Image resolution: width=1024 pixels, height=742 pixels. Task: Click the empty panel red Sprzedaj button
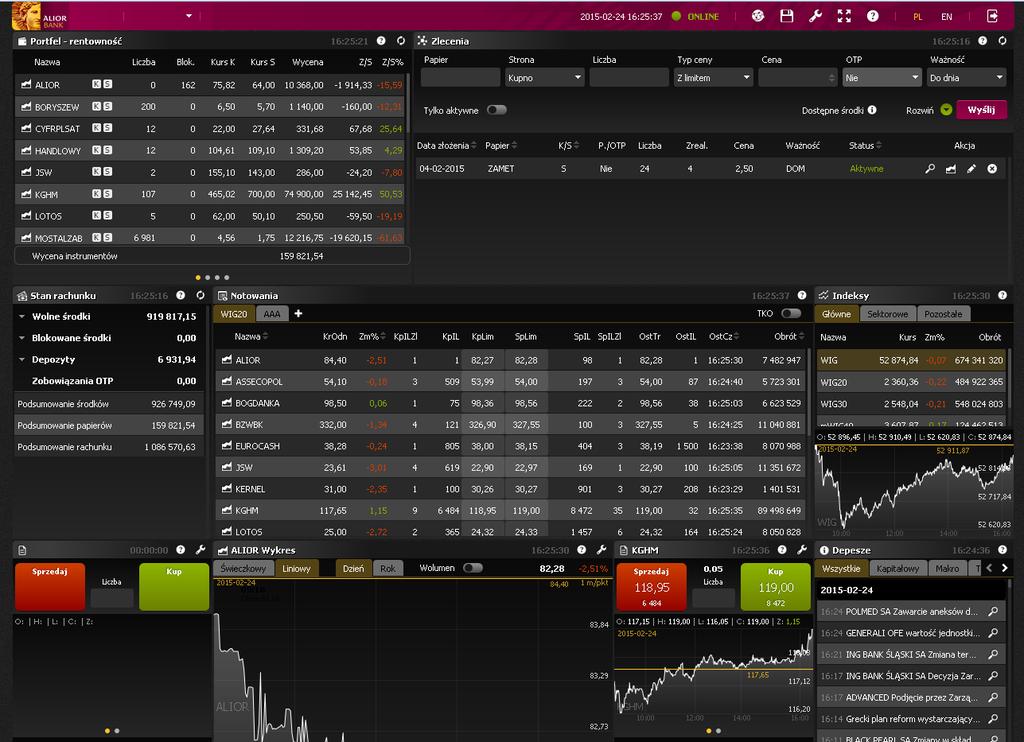pyautogui.click(x=50, y=587)
